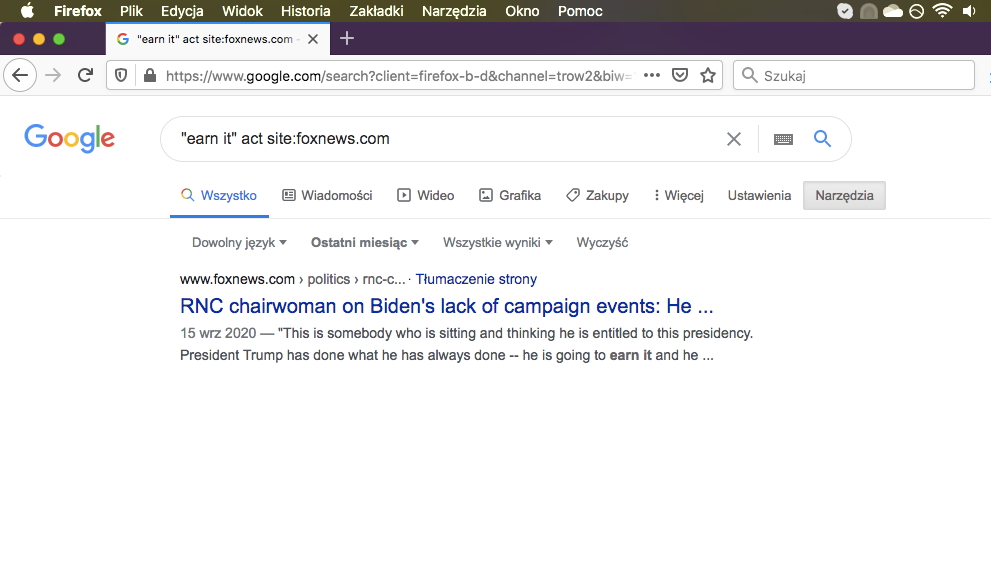Open the Zakładki menu
Viewport: 991px width, 564px height.
click(377, 11)
